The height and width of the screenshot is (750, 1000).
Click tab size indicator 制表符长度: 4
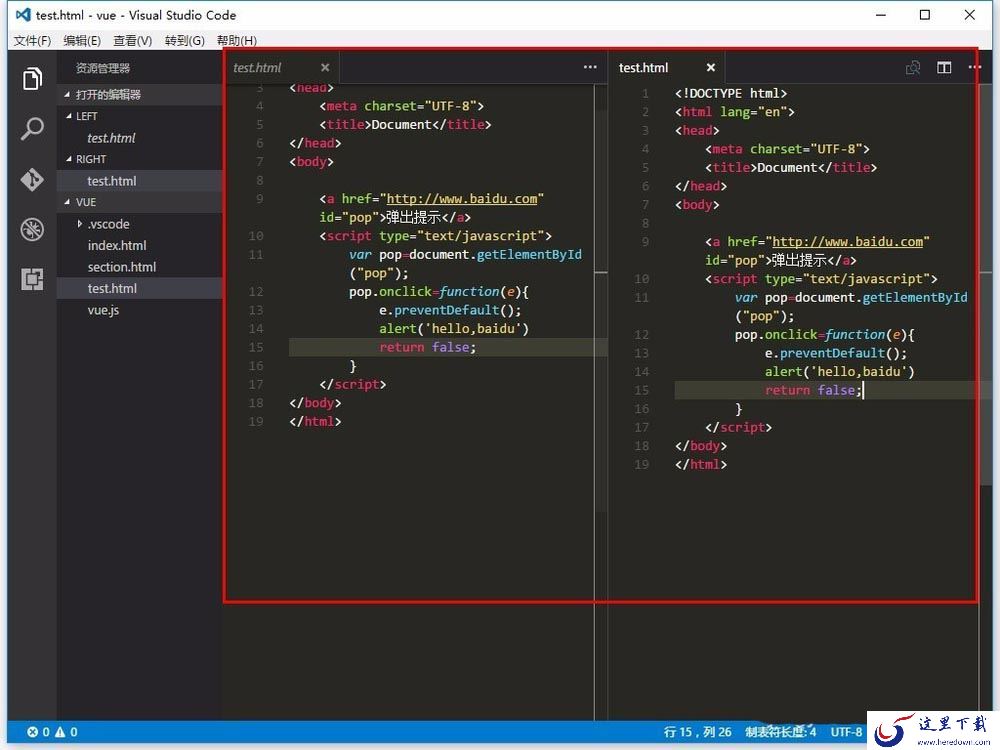click(x=781, y=732)
